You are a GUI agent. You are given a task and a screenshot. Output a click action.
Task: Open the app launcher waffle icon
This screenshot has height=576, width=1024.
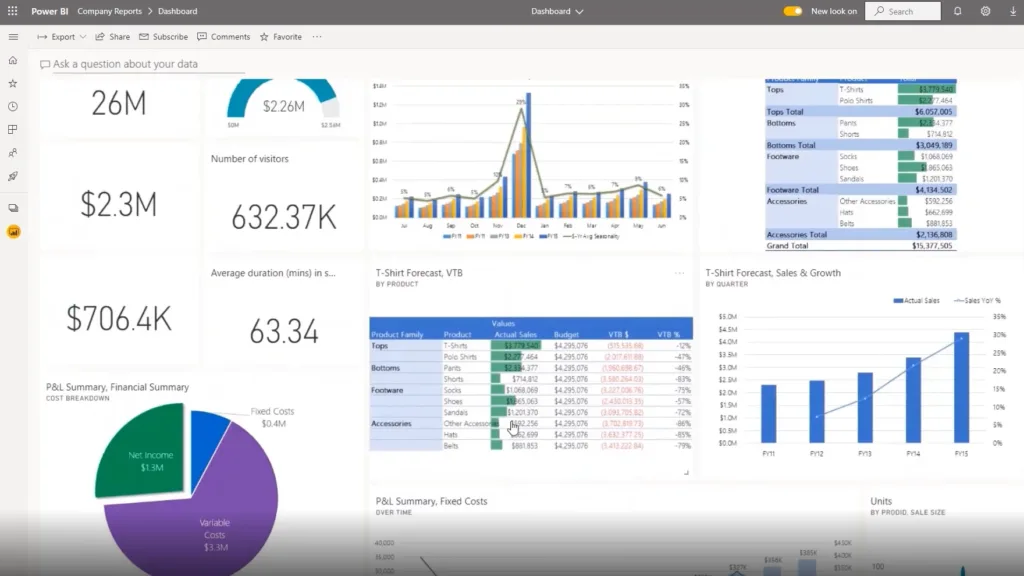tap(12, 11)
